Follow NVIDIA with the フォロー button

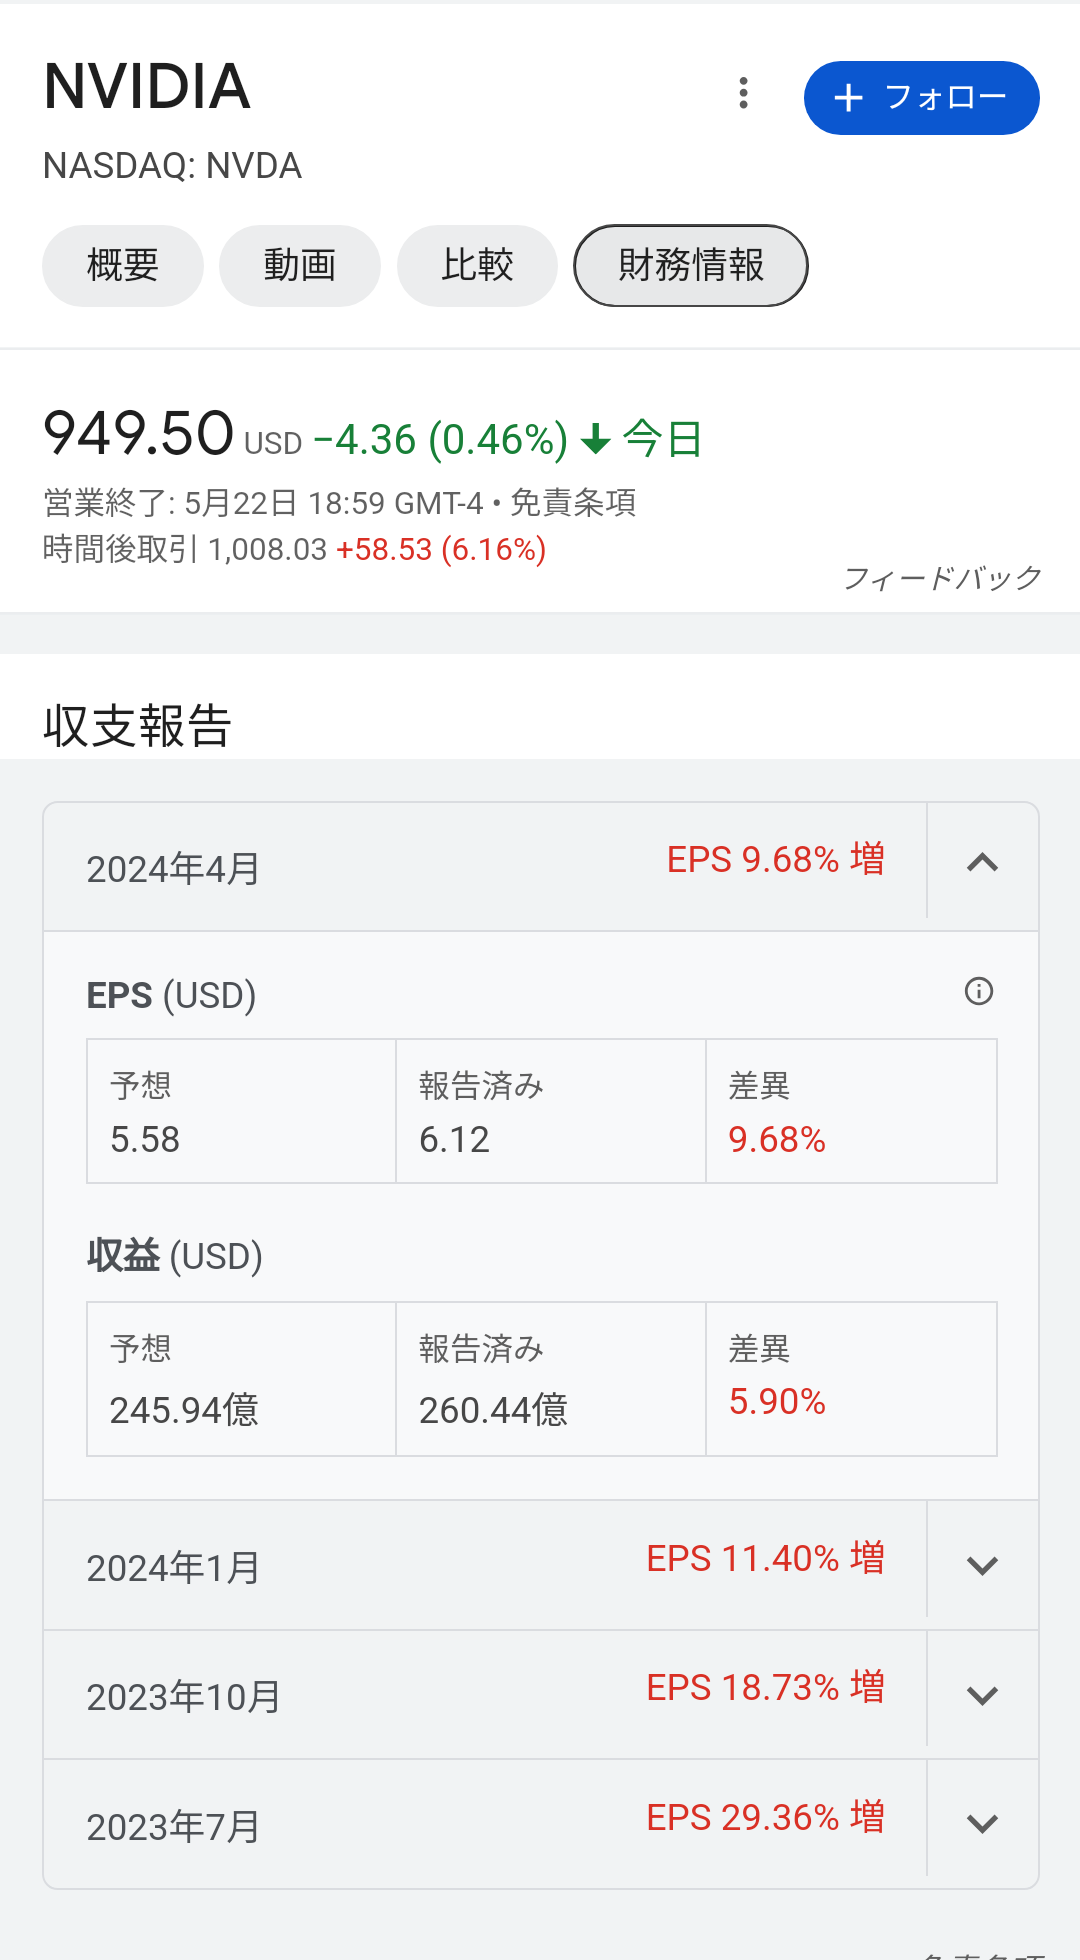click(922, 98)
